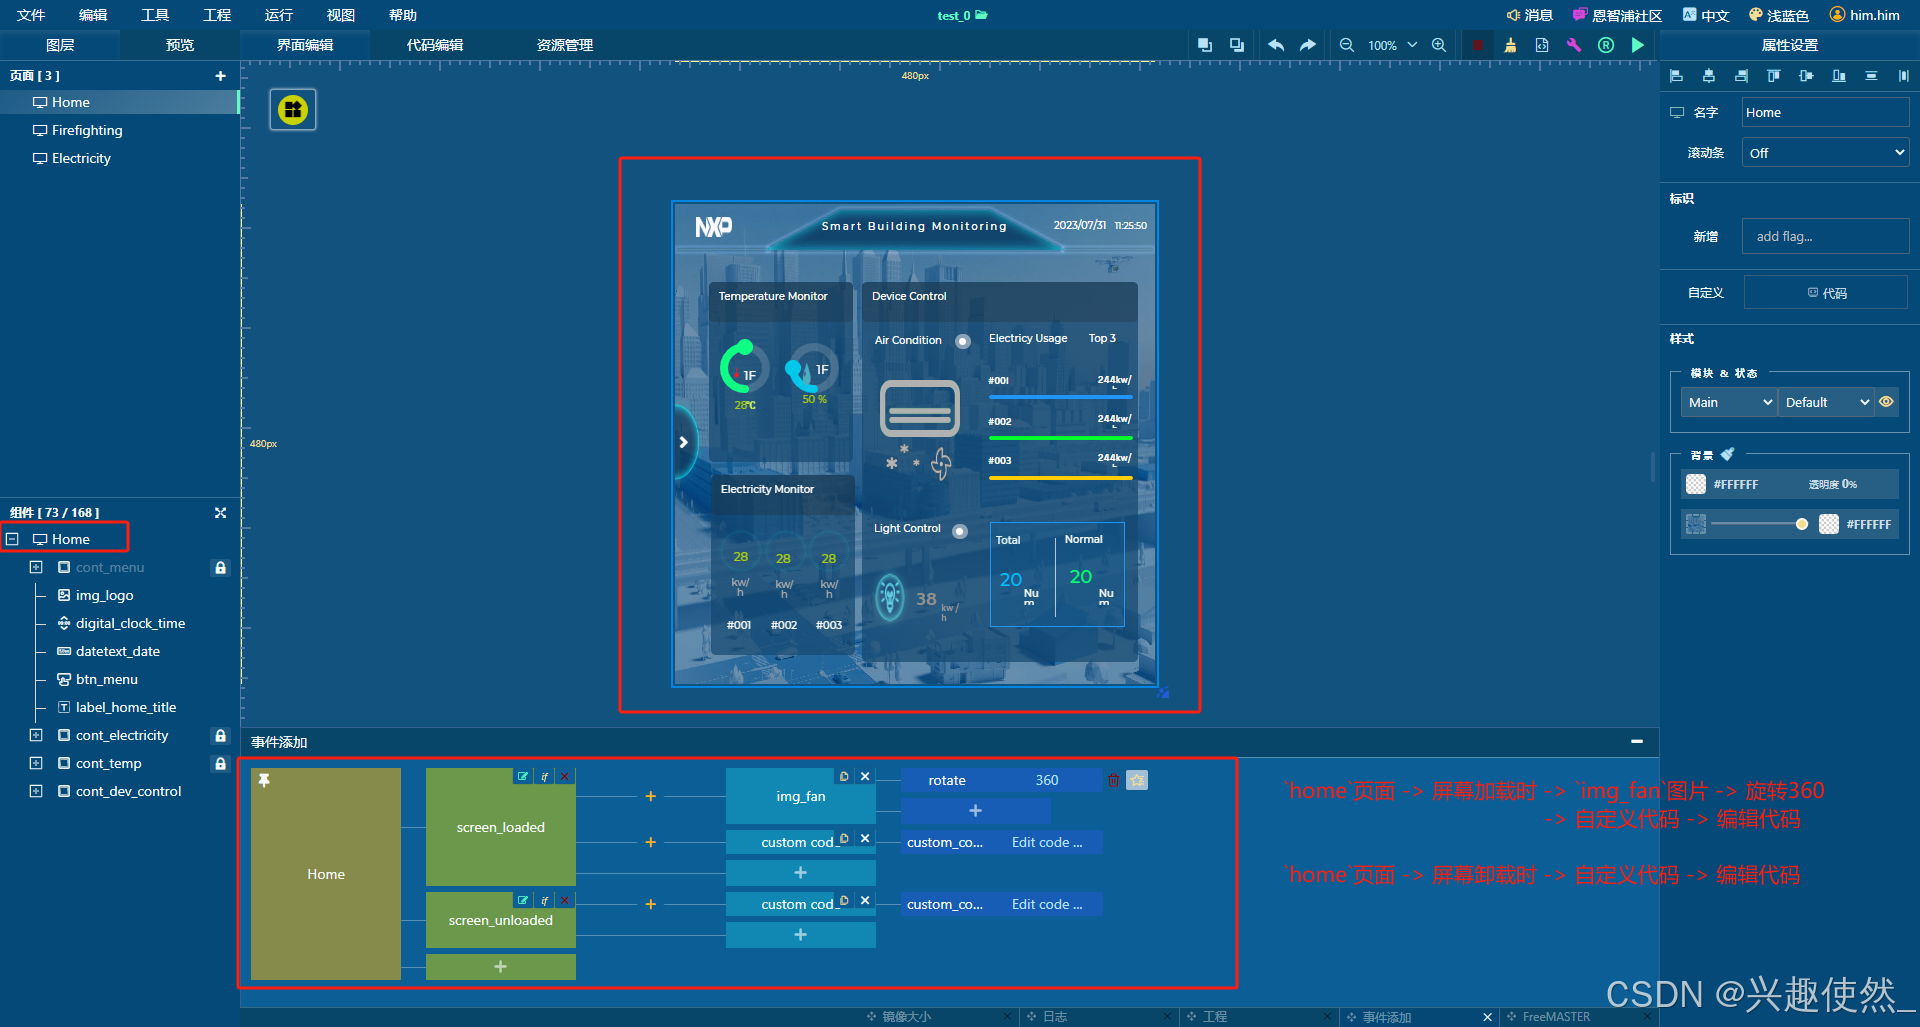Toggle the Air Condition switch on canvas

(963, 341)
